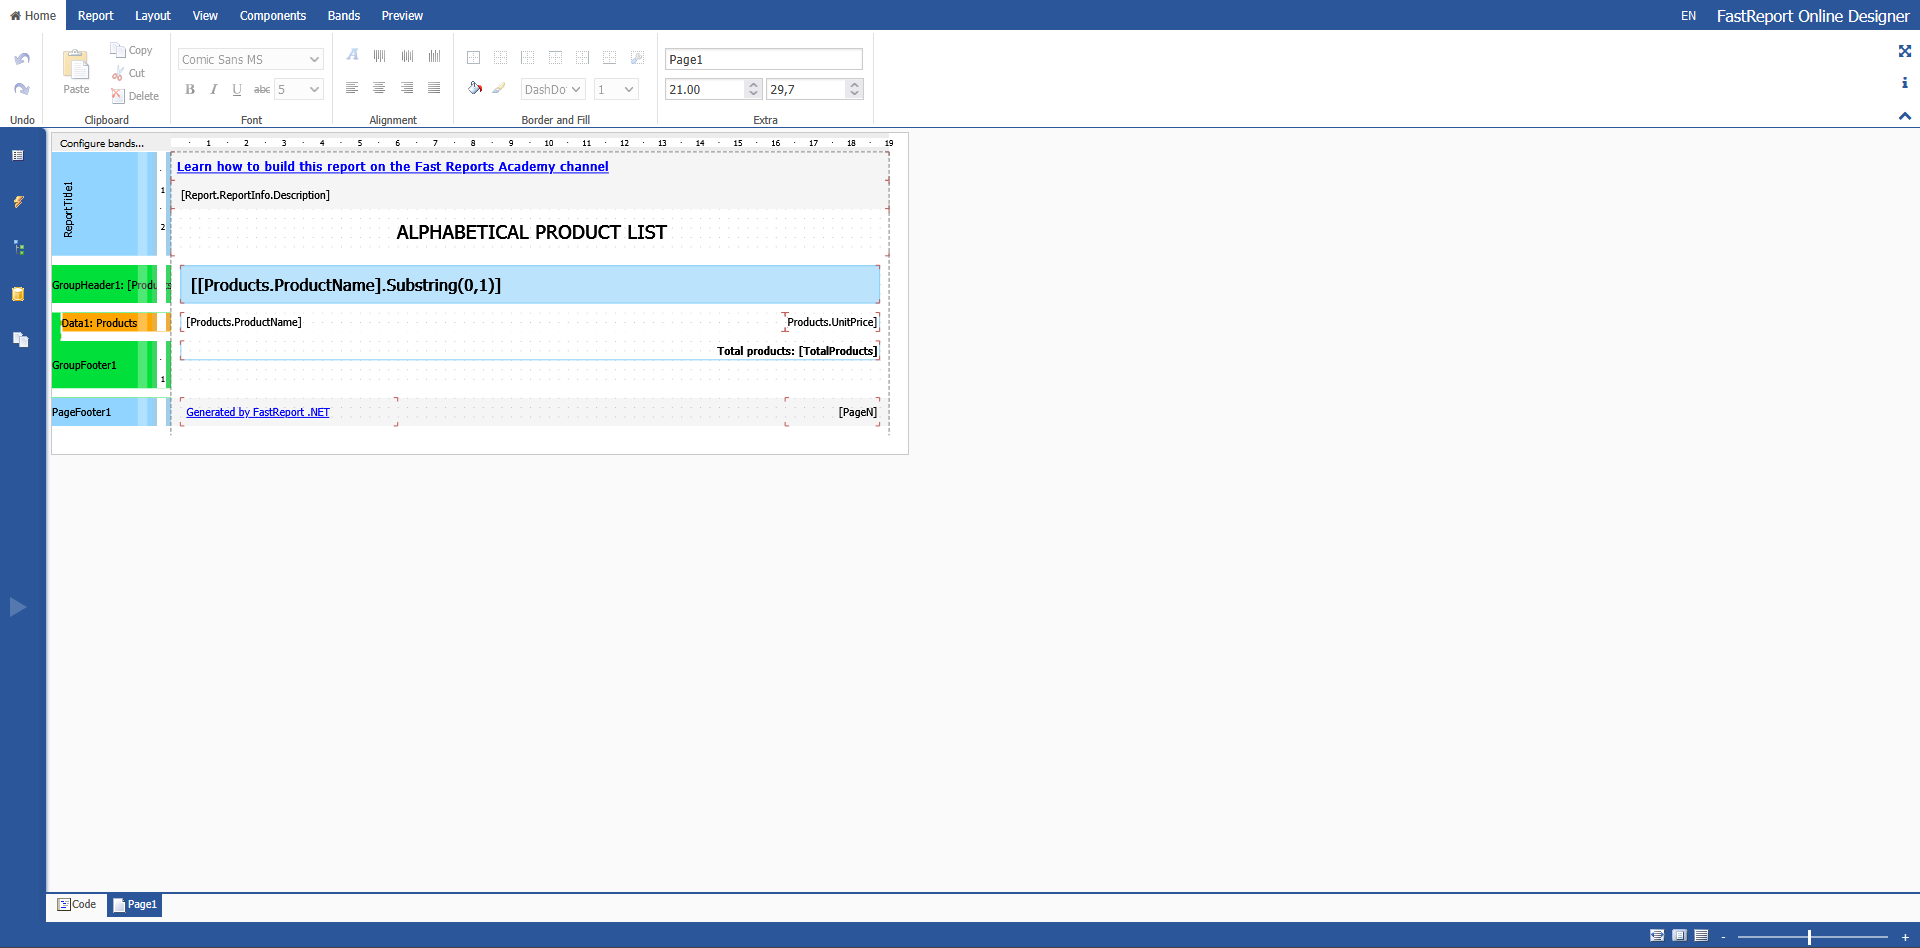
Task: Open the Comic Sans MS font dropdown
Action: tap(249, 59)
